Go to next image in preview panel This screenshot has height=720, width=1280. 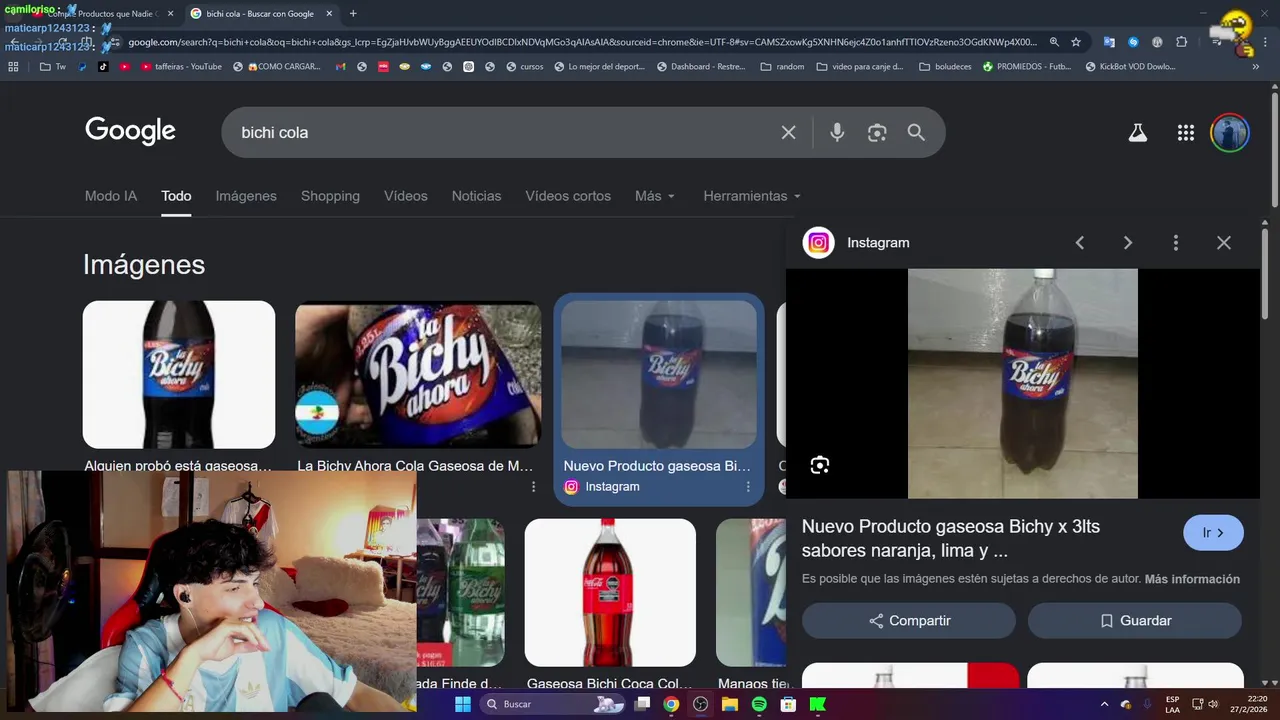tap(1127, 242)
